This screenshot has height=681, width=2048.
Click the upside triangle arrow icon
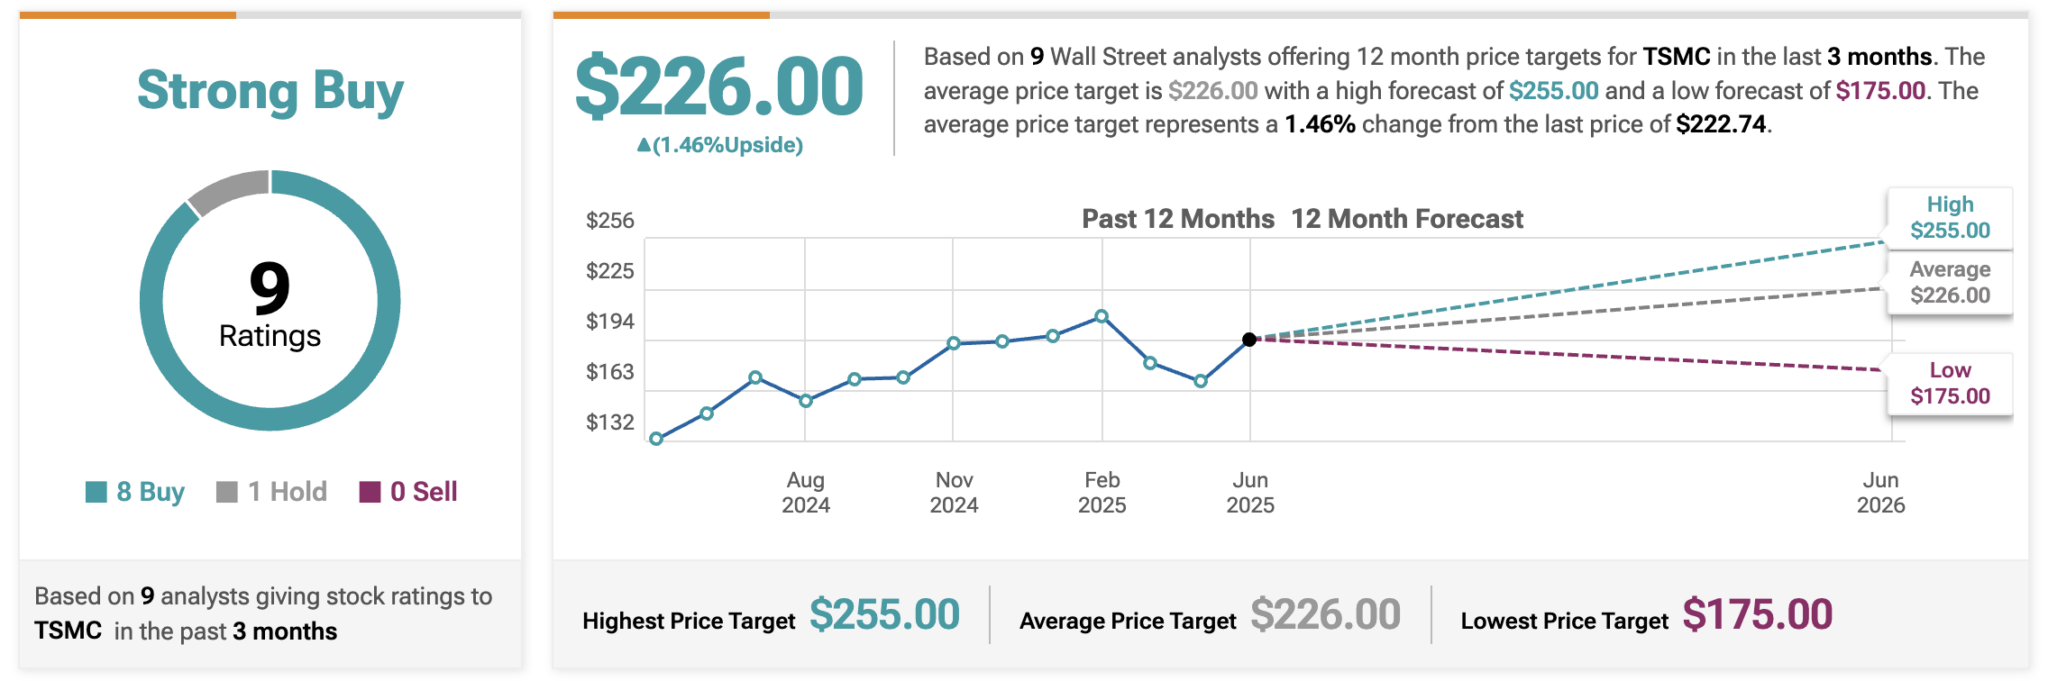tap(644, 145)
